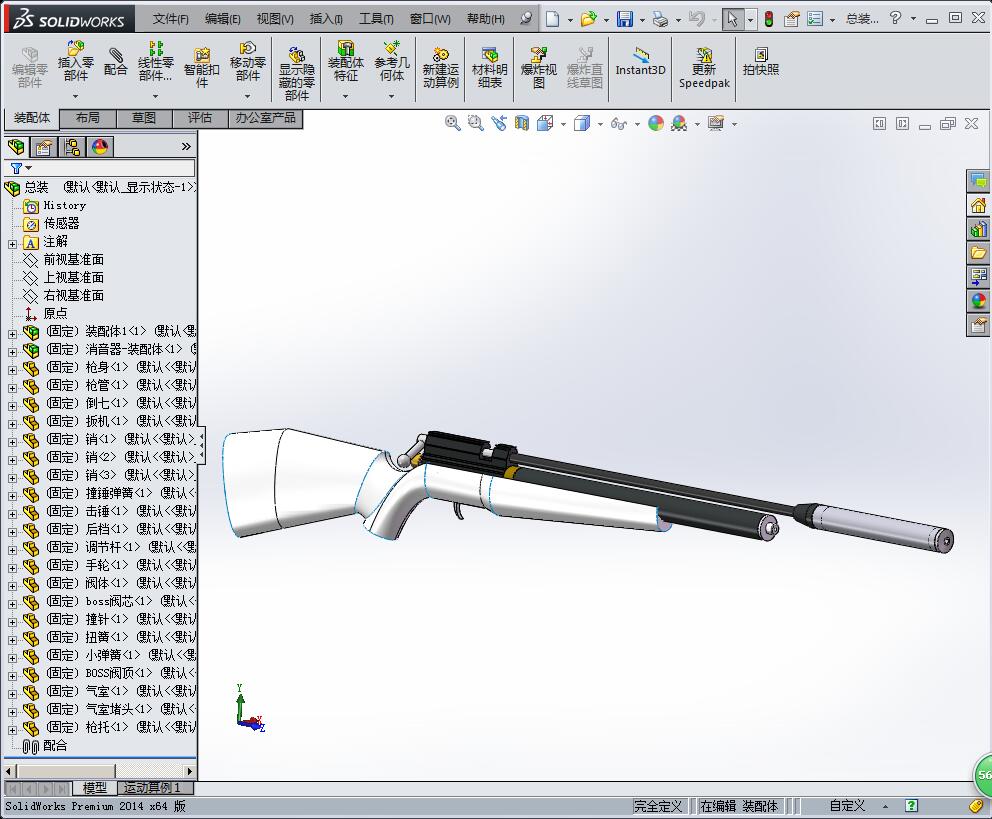The width and height of the screenshot is (992, 819).
Task: Open Smart Fasteners tool
Action: (x=202, y=66)
